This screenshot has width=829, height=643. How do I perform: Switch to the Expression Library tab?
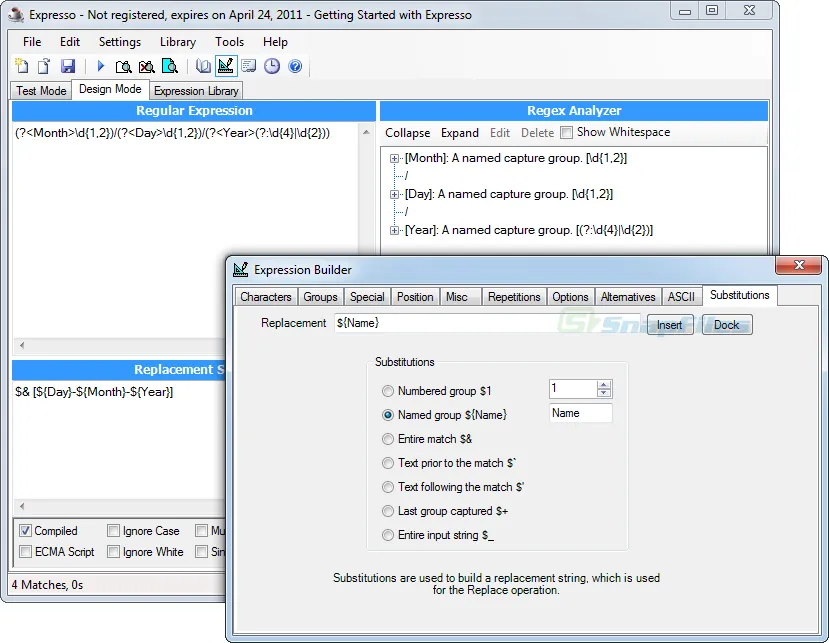(x=196, y=90)
